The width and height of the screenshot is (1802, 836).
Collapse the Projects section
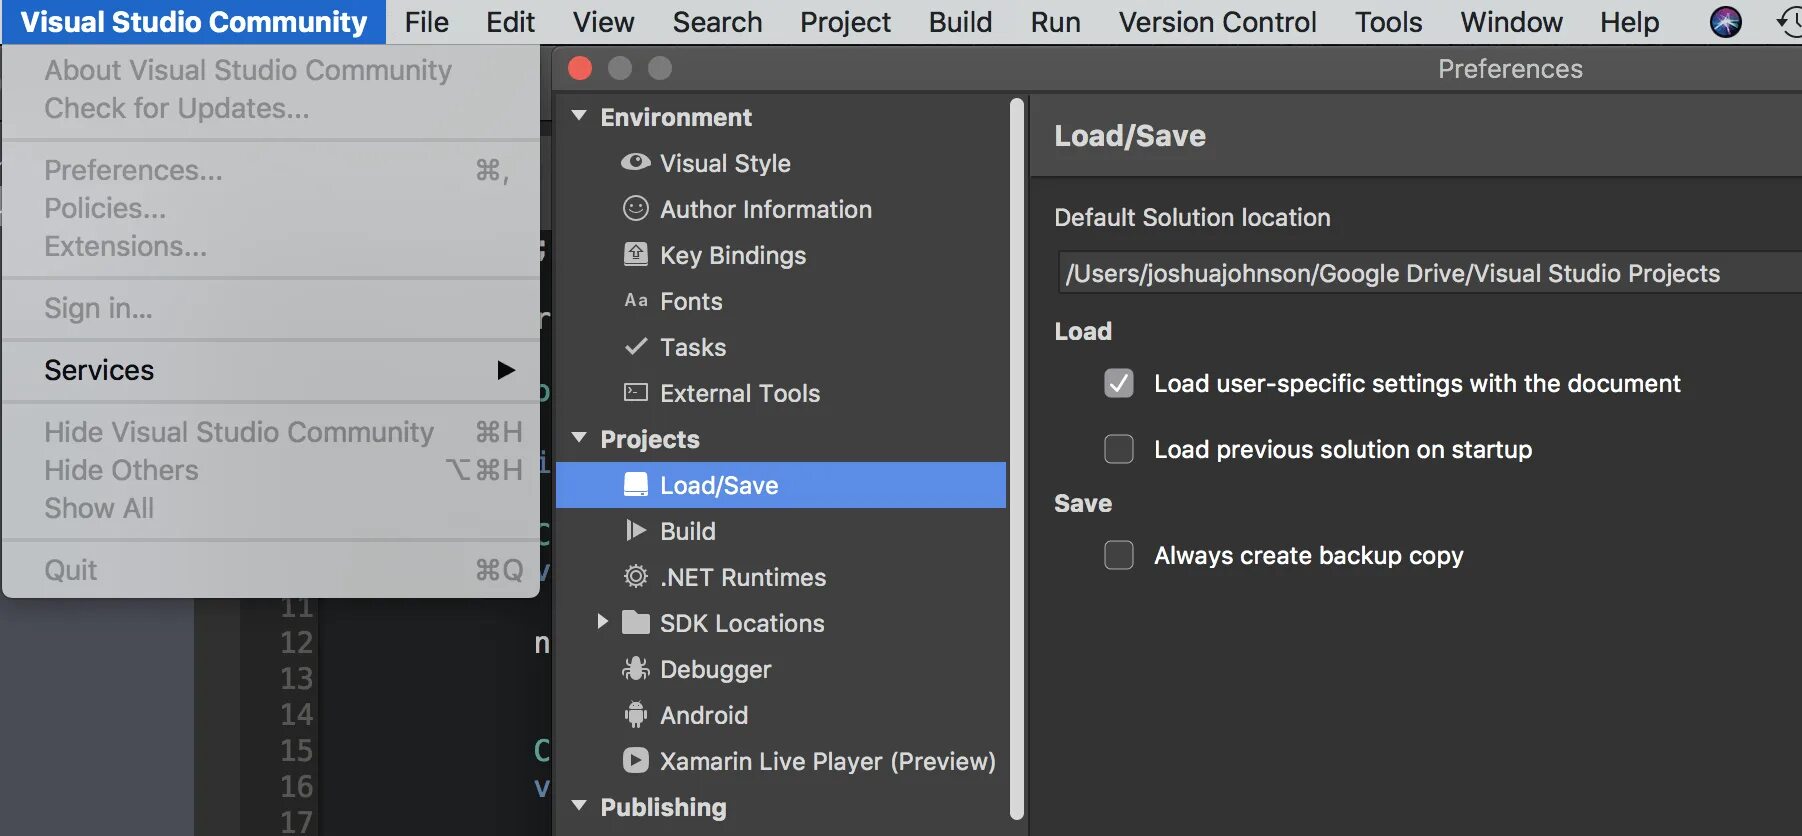579,438
